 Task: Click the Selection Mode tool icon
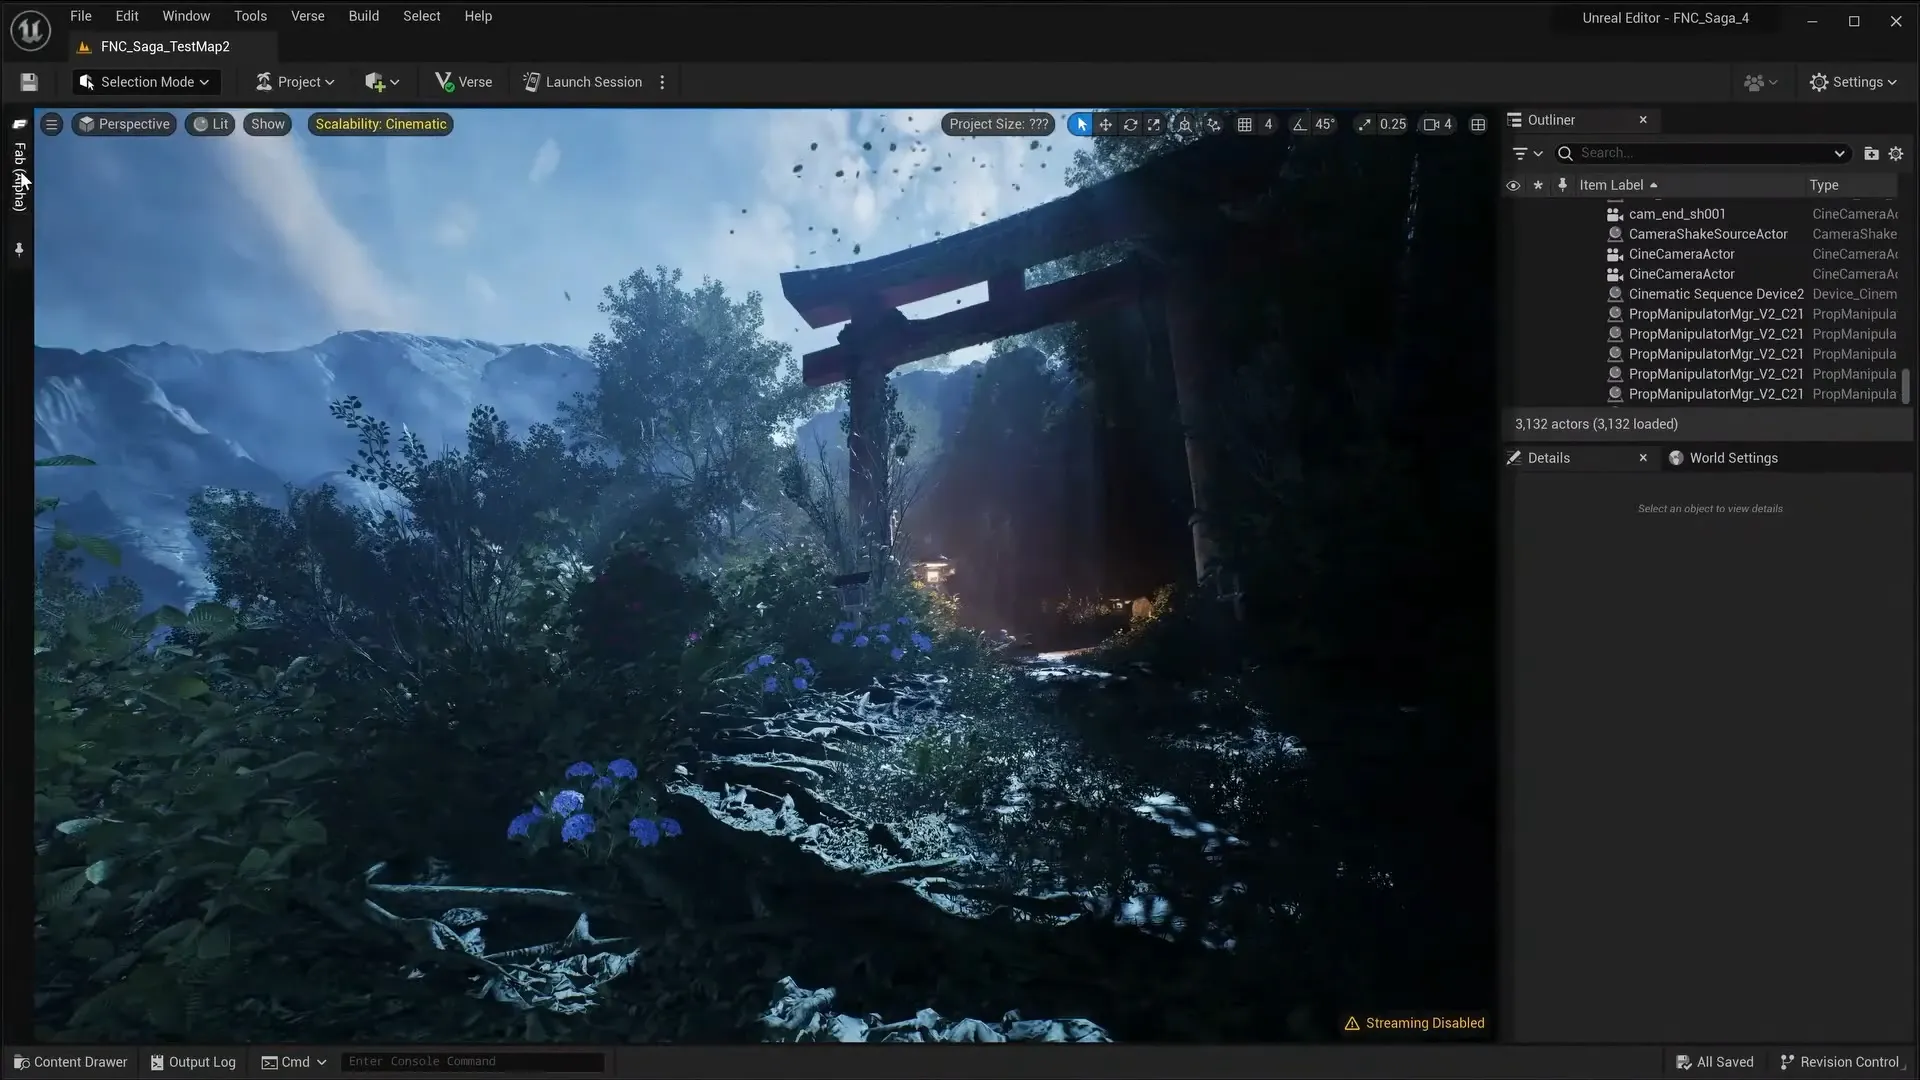[x=86, y=82]
